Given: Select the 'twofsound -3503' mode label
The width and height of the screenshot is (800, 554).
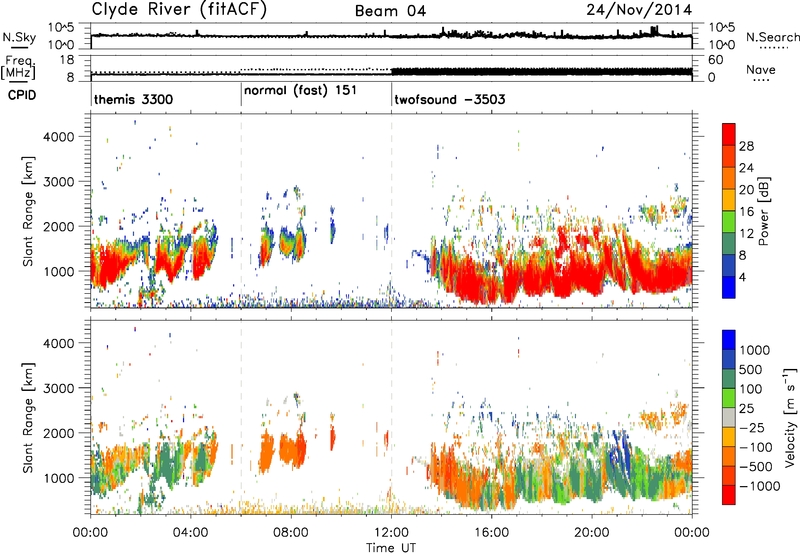Looking at the screenshot, I should click(x=449, y=99).
